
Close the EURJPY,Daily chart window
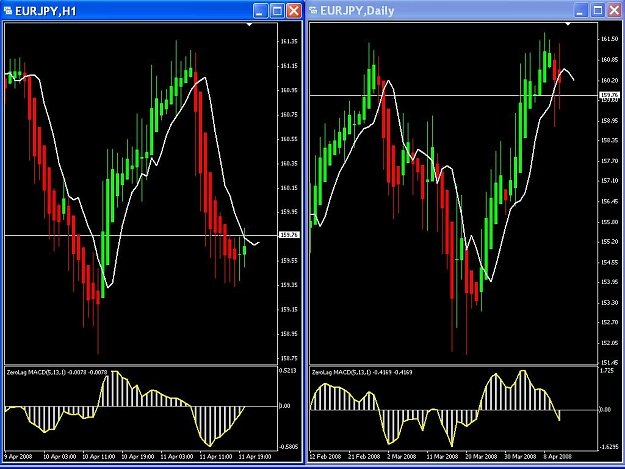(614, 11)
